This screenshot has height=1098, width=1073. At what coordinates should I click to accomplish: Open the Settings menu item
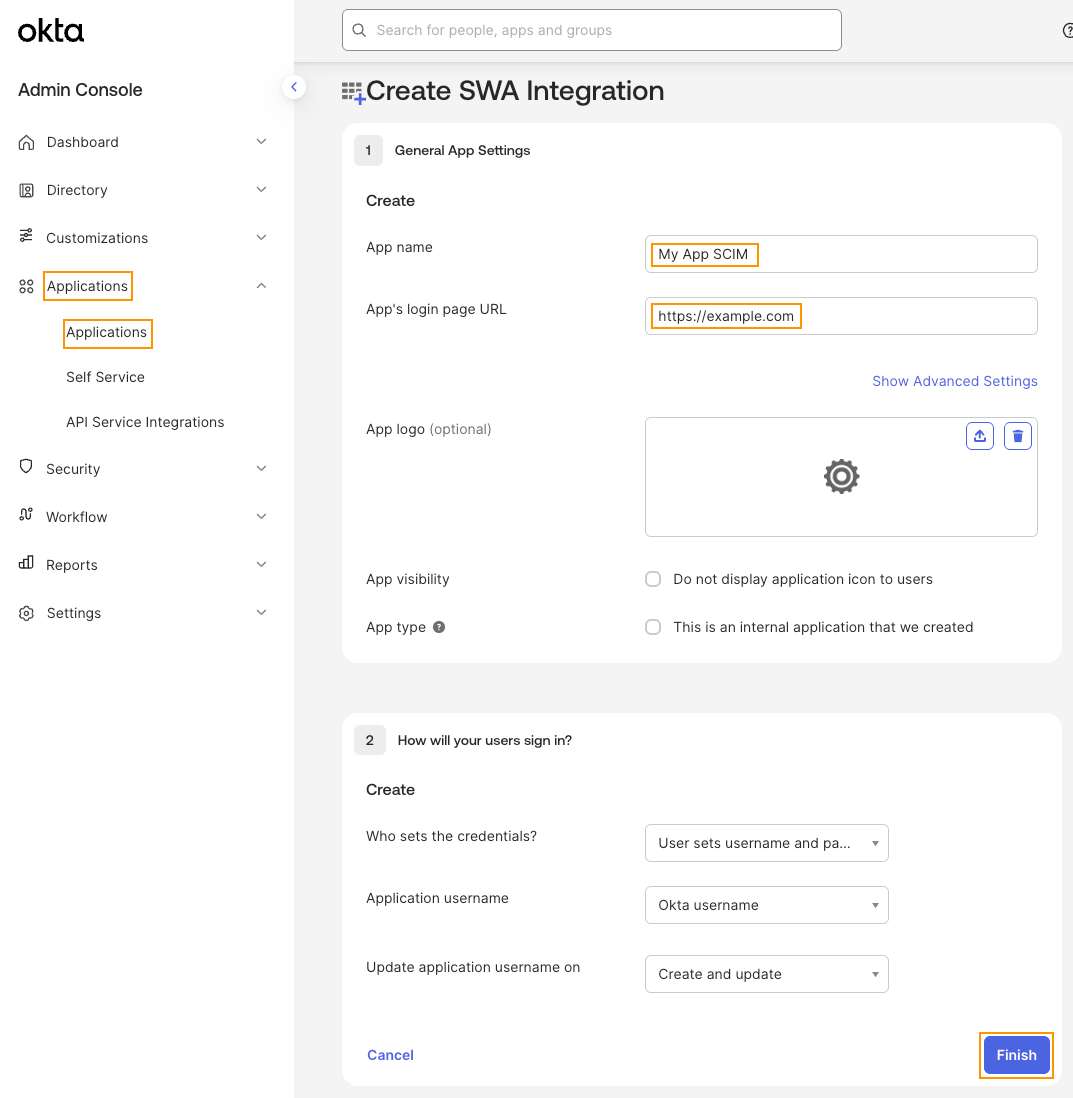tap(74, 613)
